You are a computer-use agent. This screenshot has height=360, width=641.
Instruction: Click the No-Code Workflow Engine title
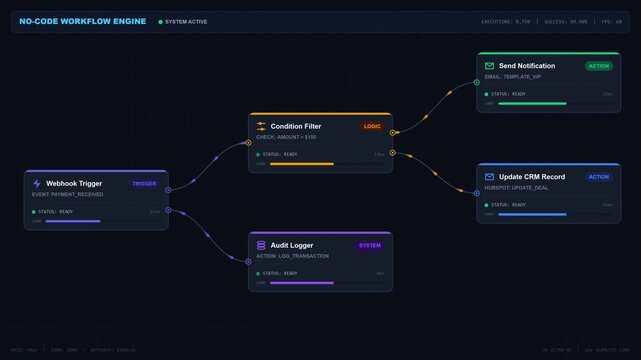click(83, 21)
